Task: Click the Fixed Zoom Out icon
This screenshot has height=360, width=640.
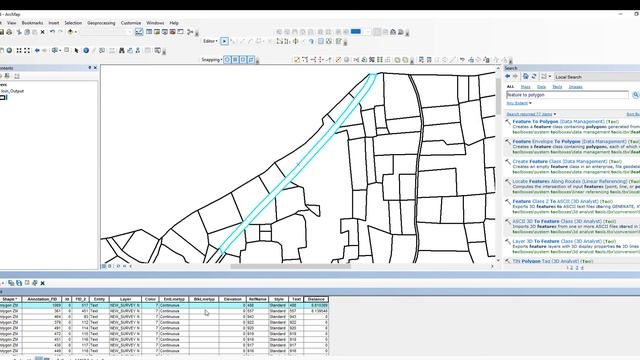Action: [x=27, y=51]
